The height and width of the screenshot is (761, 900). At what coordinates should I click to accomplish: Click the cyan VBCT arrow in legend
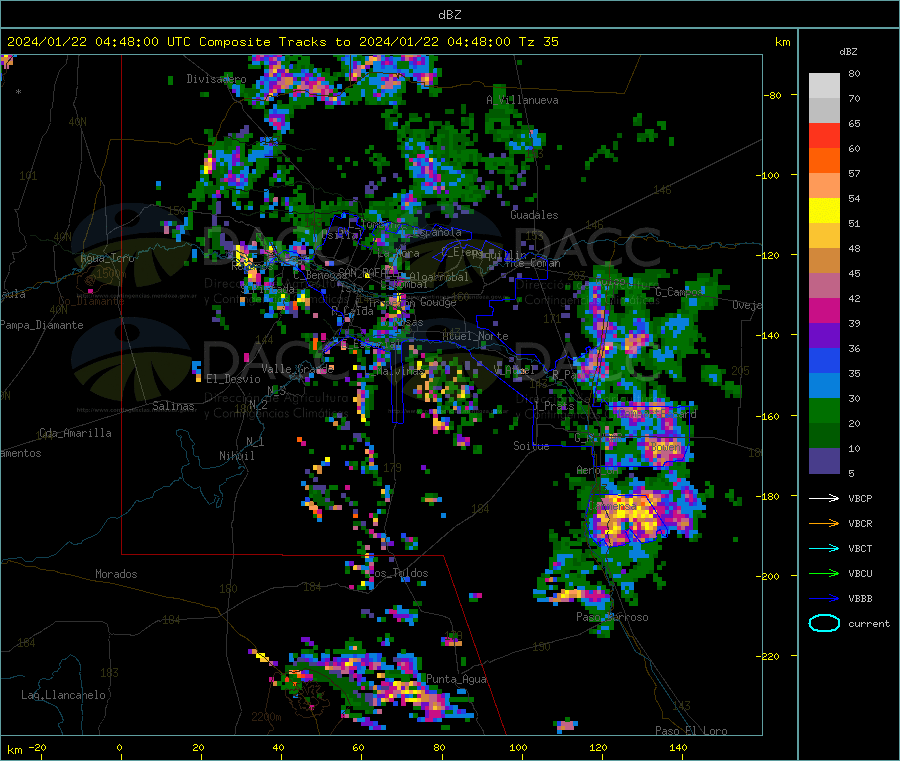[x=824, y=548]
